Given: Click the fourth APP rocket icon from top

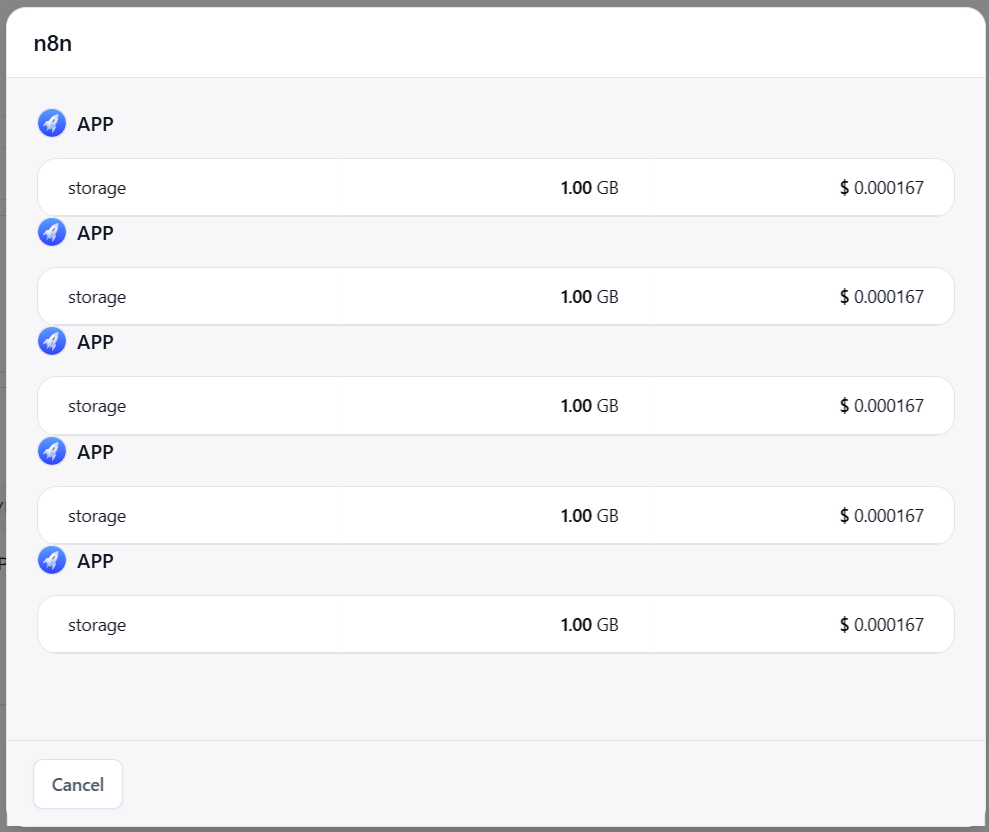Looking at the screenshot, I should click(x=52, y=451).
